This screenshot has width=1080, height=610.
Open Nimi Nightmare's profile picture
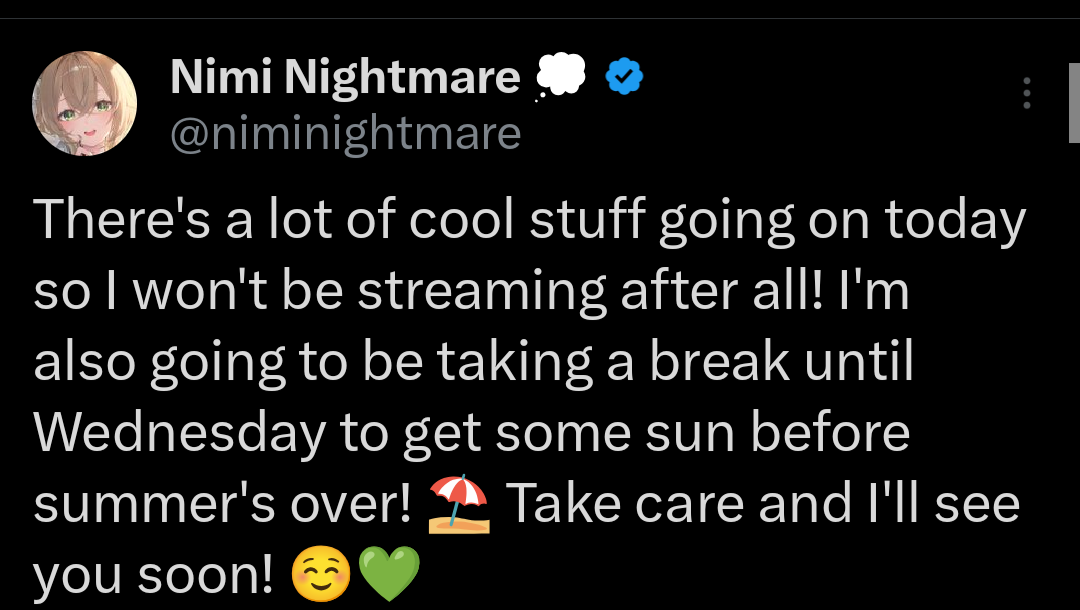pos(84,104)
